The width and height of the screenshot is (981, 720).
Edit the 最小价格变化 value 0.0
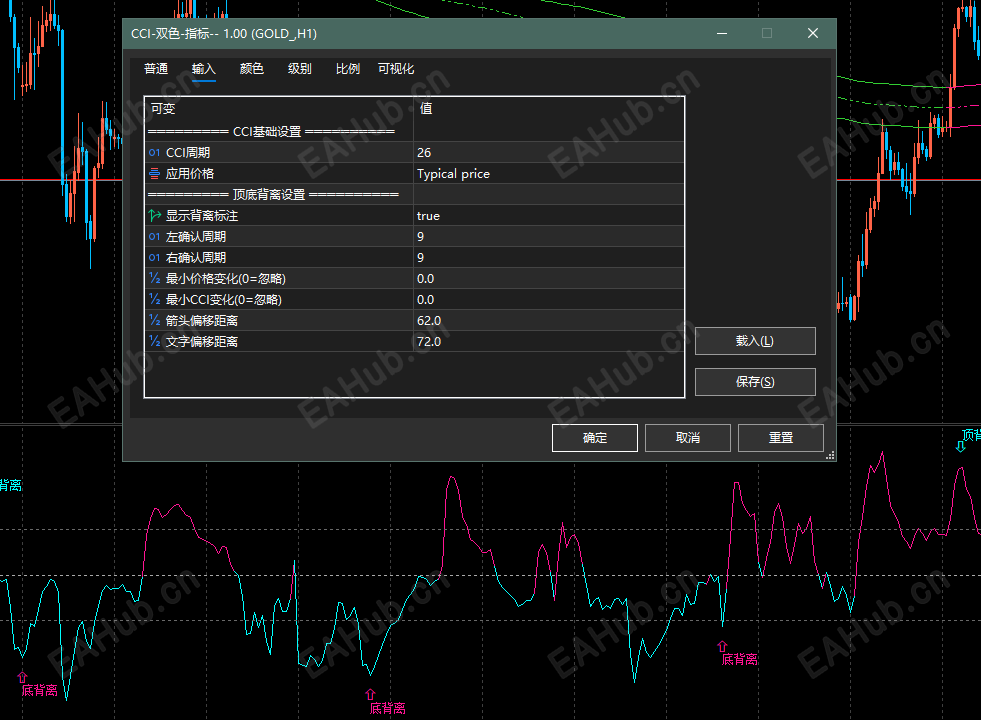click(x=548, y=278)
